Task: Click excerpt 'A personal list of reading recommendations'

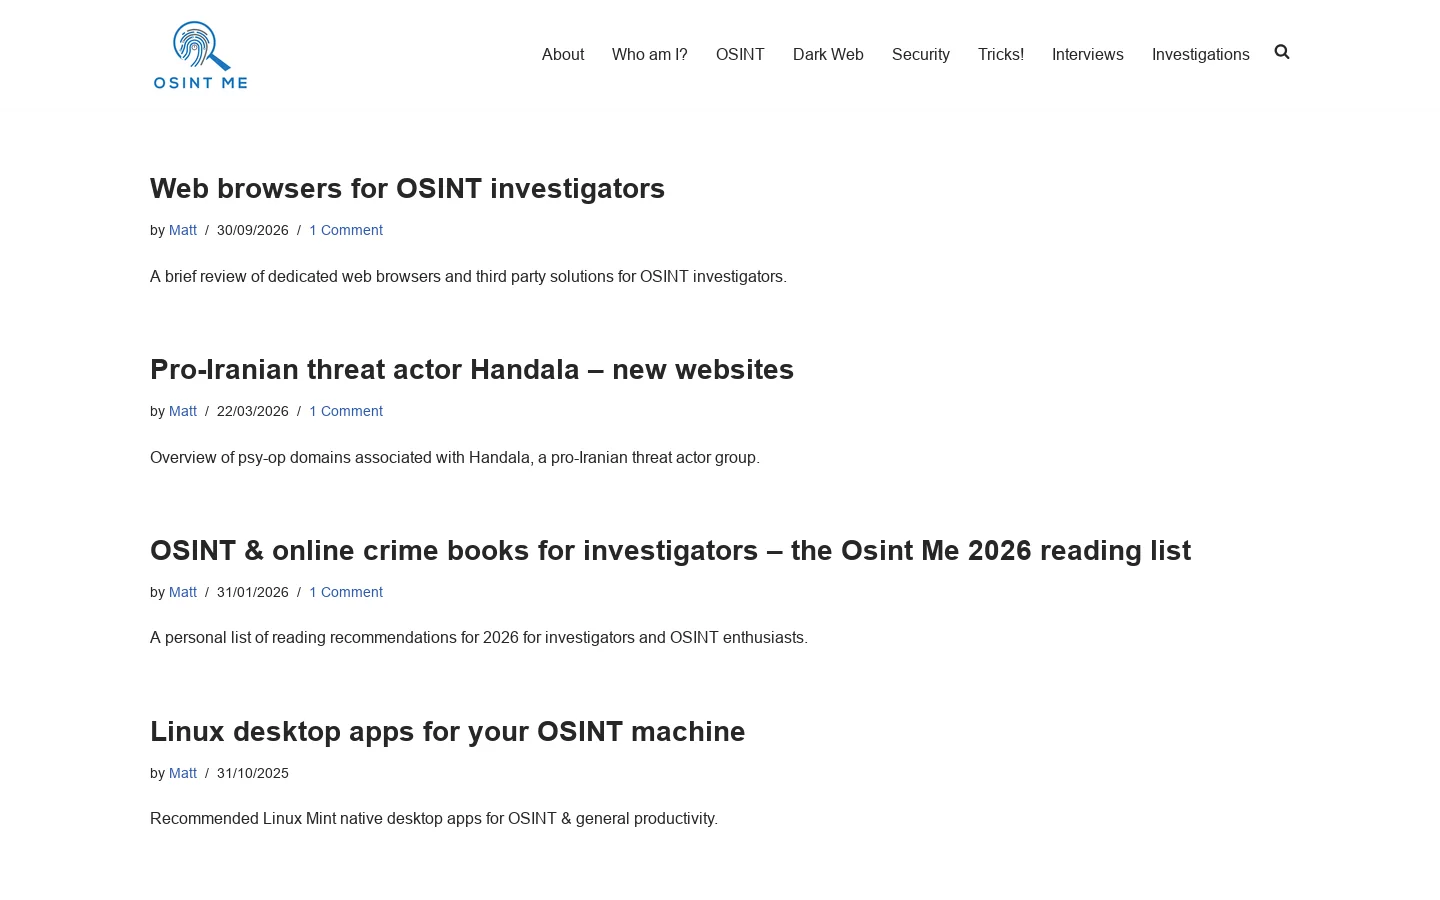Action: (x=479, y=637)
